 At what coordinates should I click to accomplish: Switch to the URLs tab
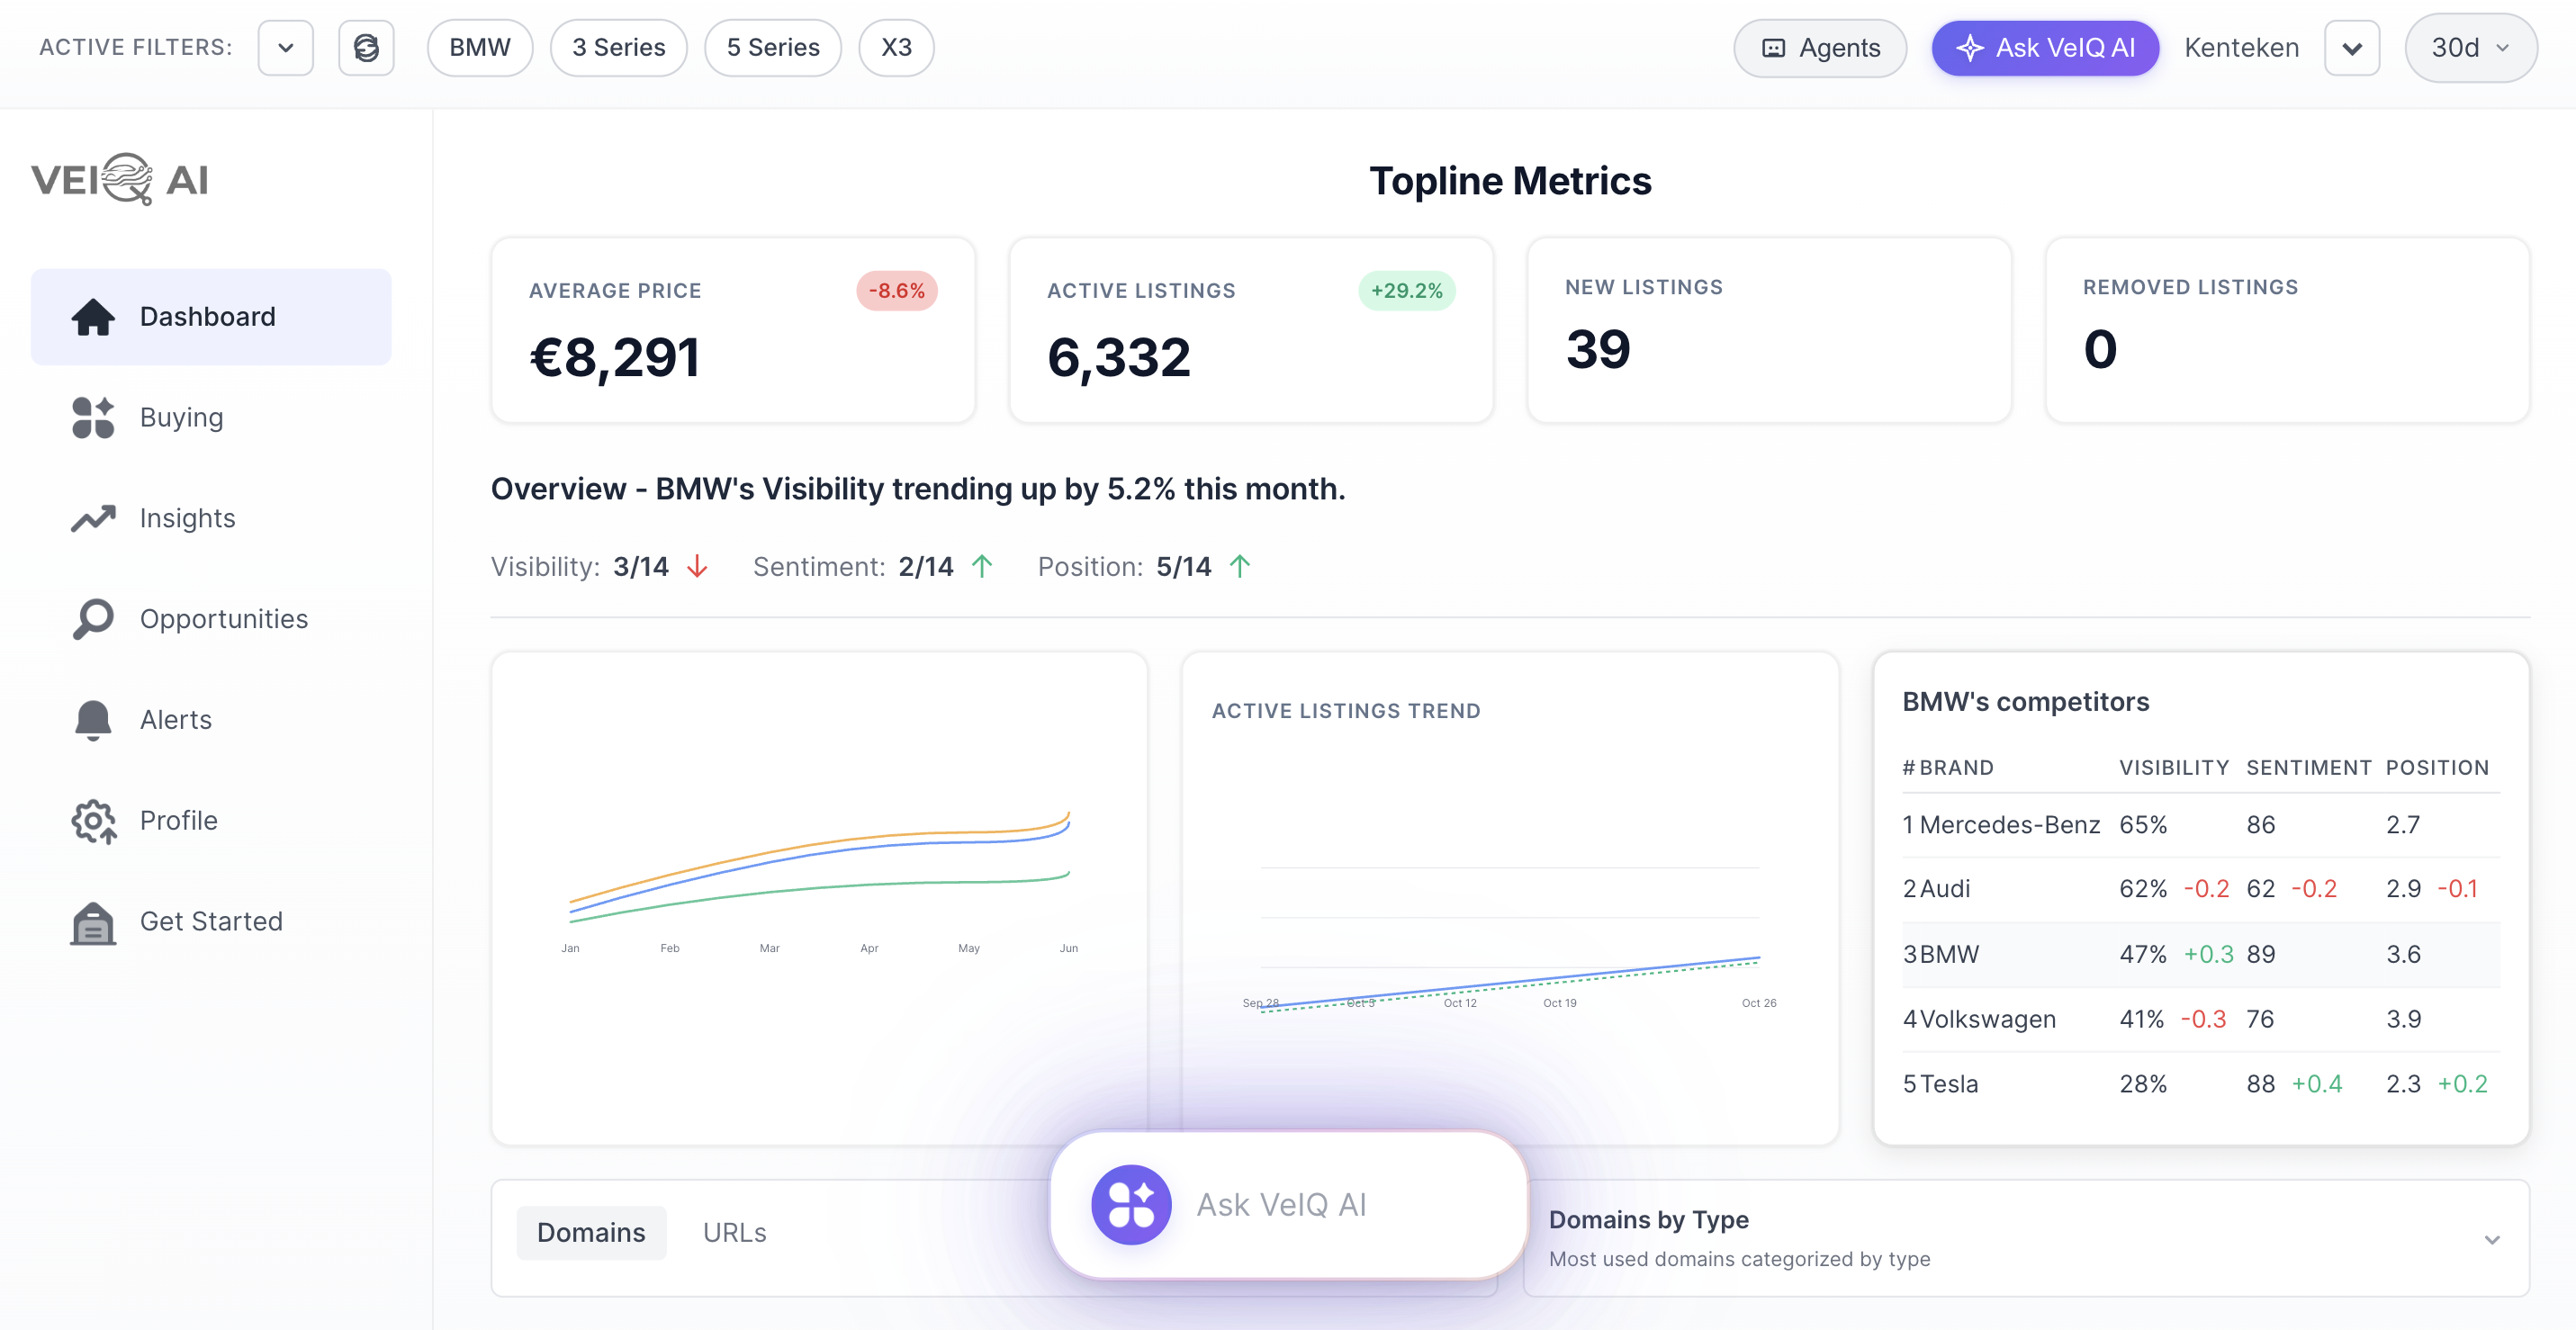735,1232
